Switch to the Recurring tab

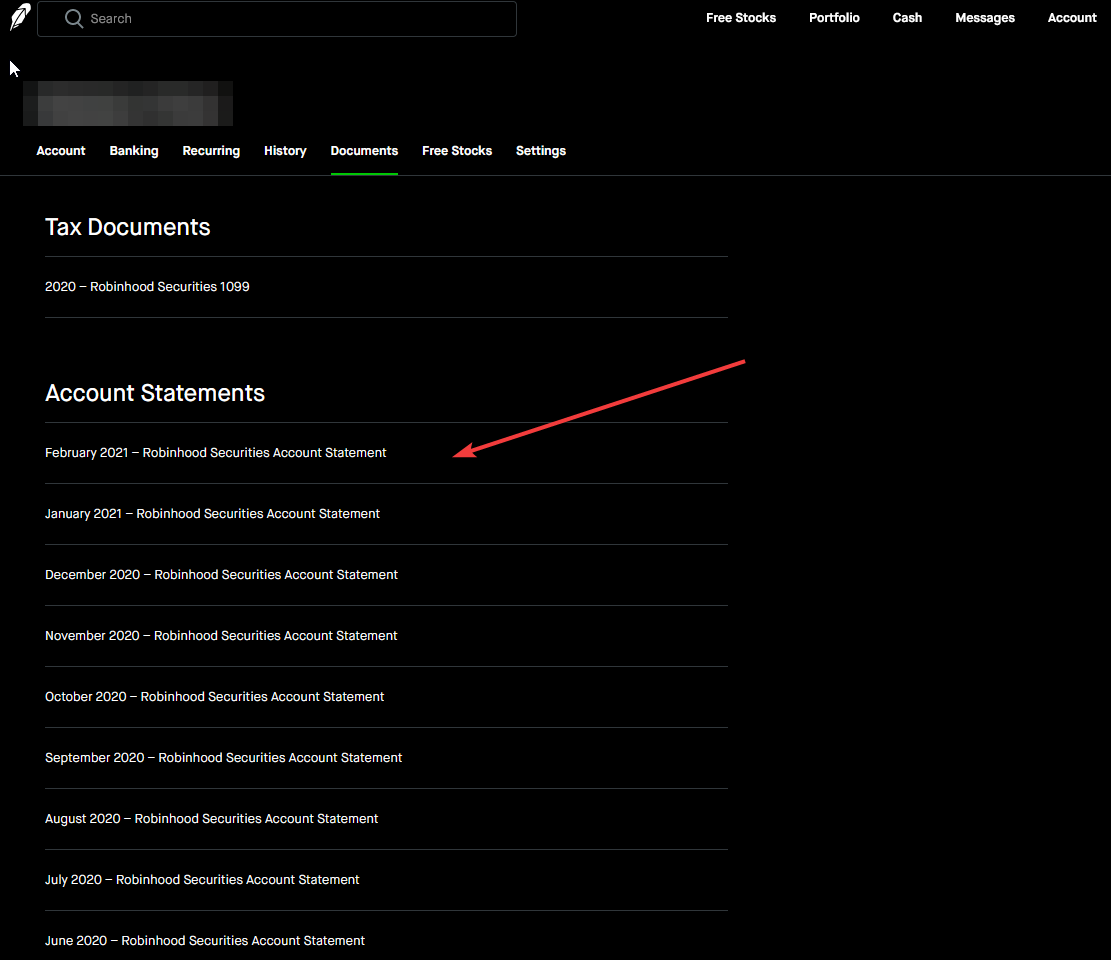[211, 151]
